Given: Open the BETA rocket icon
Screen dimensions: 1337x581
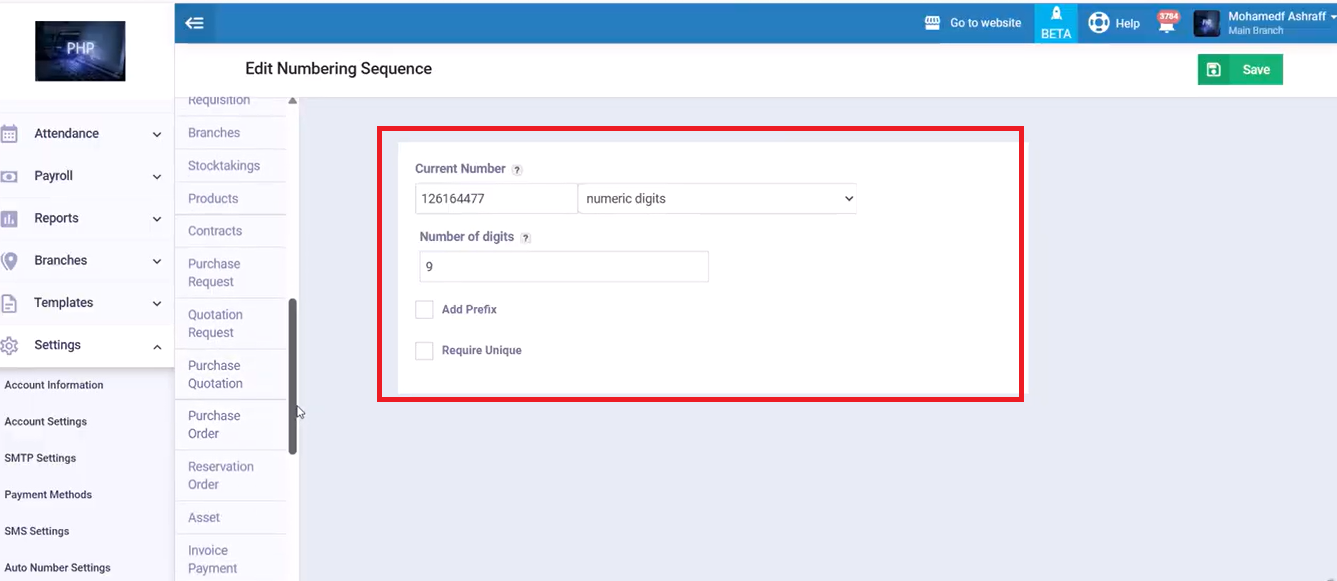Looking at the screenshot, I should (1056, 16).
